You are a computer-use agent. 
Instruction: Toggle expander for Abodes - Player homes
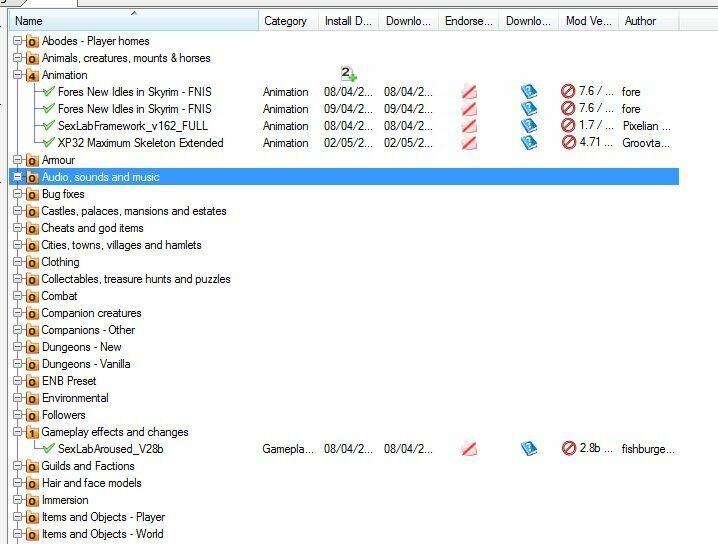[x=17, y=41]
